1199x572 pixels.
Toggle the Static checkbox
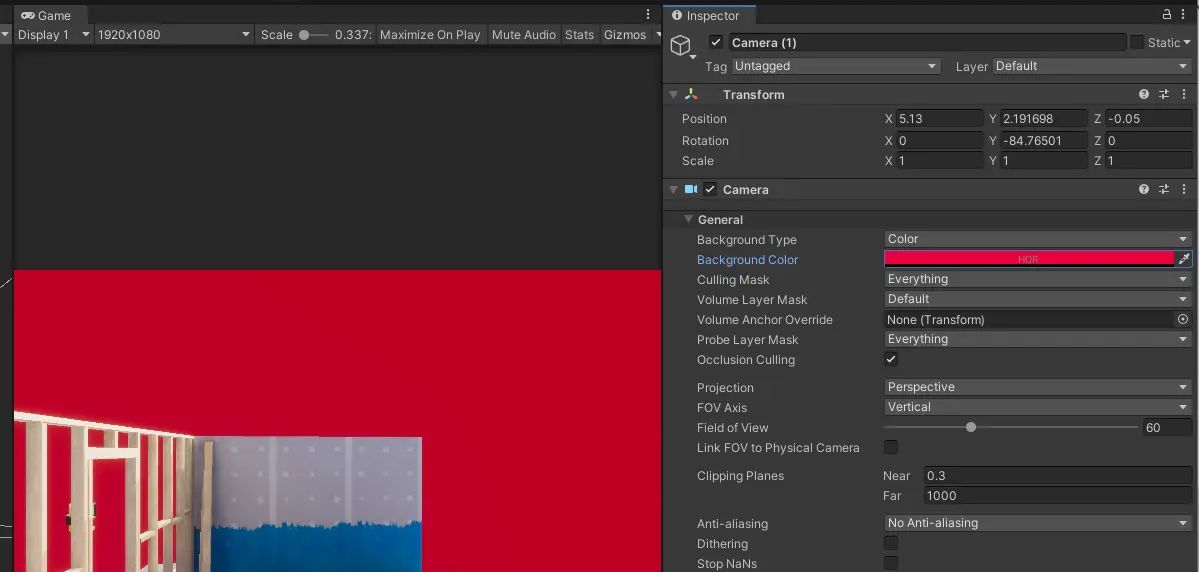[x=1137, y=43]
